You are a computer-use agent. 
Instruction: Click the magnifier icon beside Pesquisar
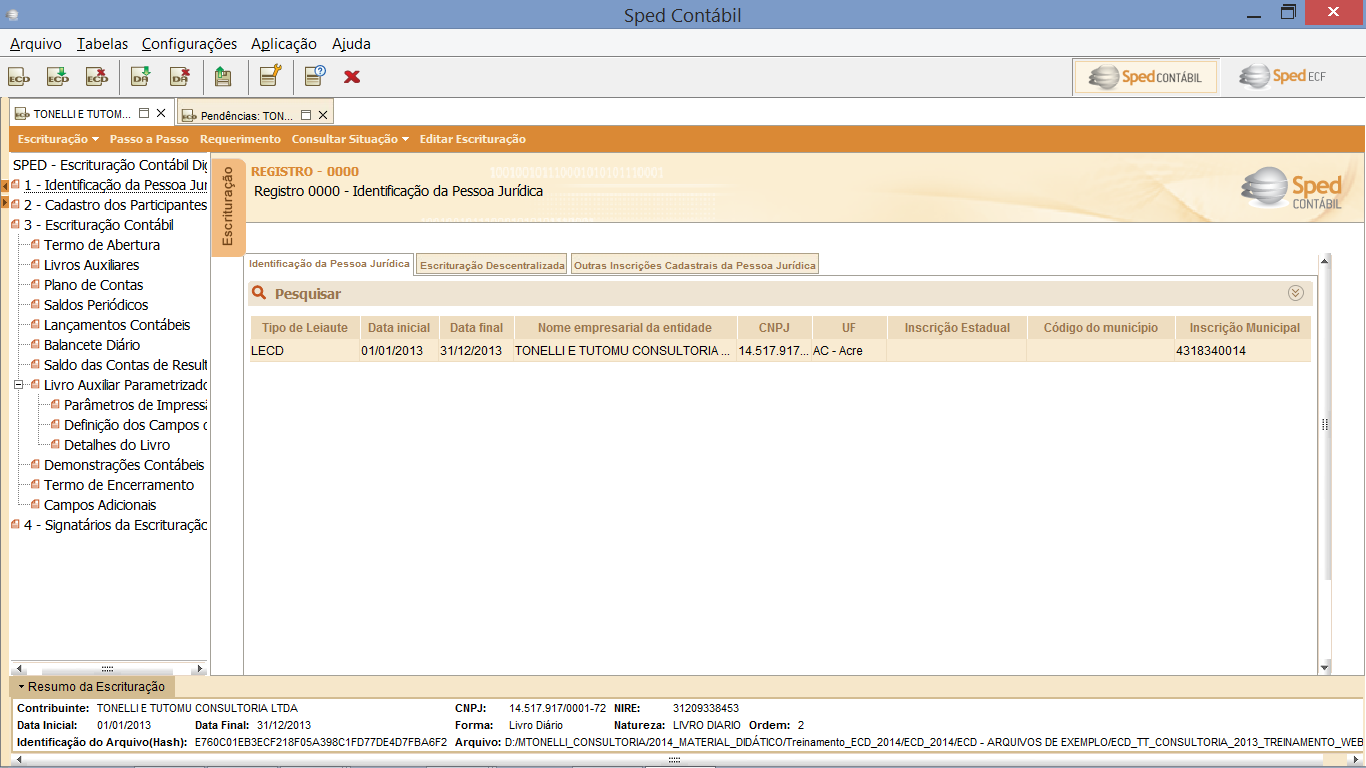tap(259, 293)
